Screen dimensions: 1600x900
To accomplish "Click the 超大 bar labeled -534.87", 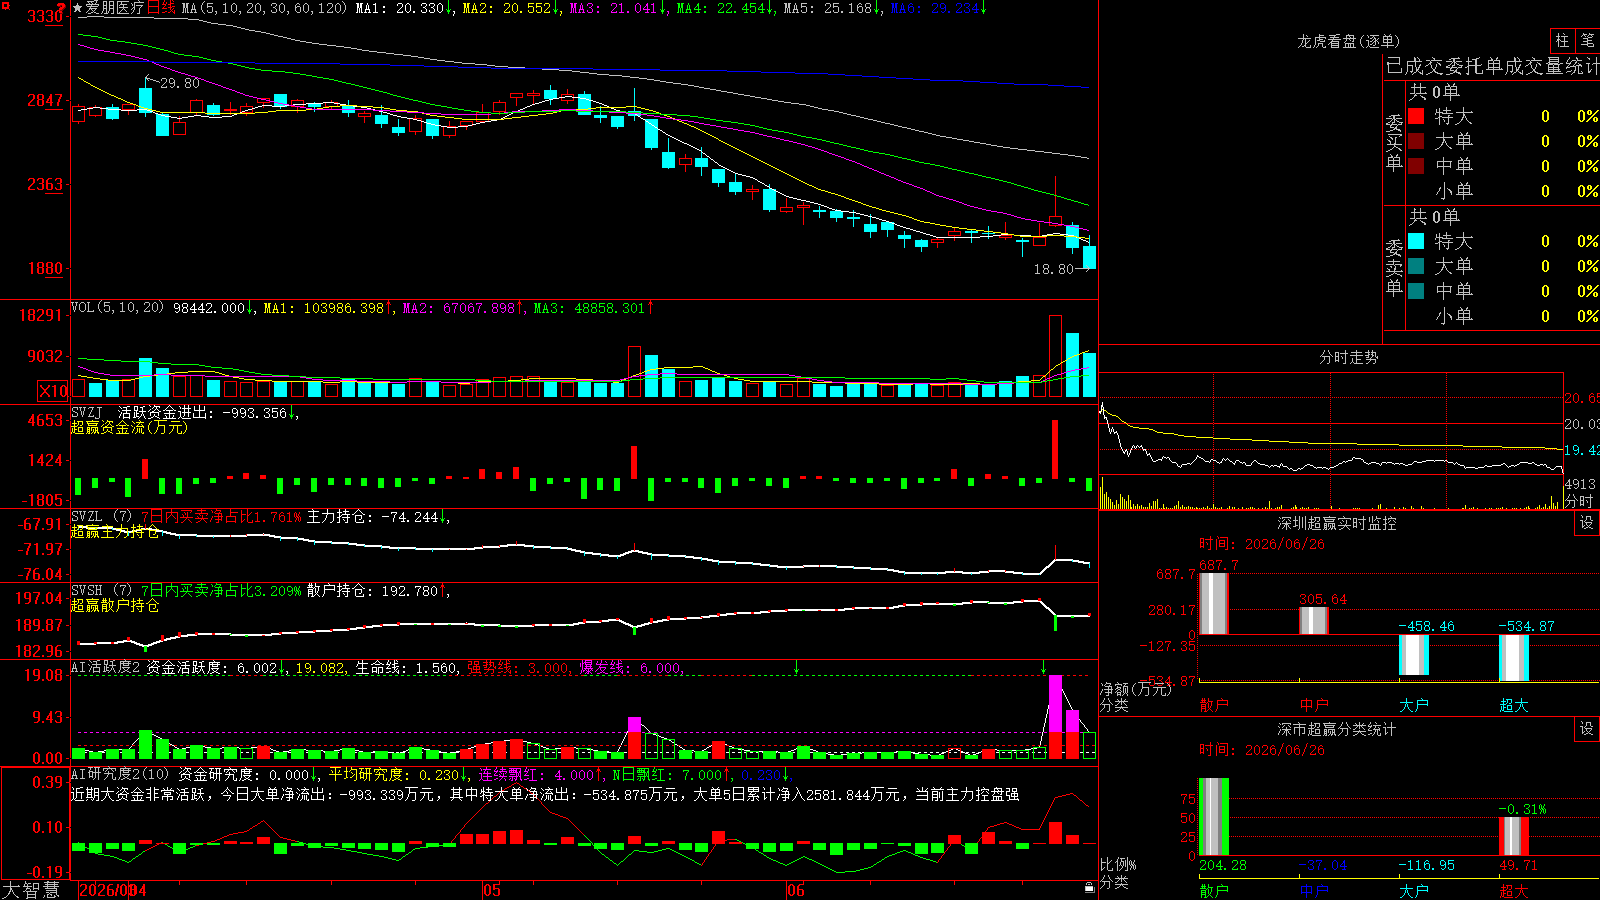I will click(1513, 658).
